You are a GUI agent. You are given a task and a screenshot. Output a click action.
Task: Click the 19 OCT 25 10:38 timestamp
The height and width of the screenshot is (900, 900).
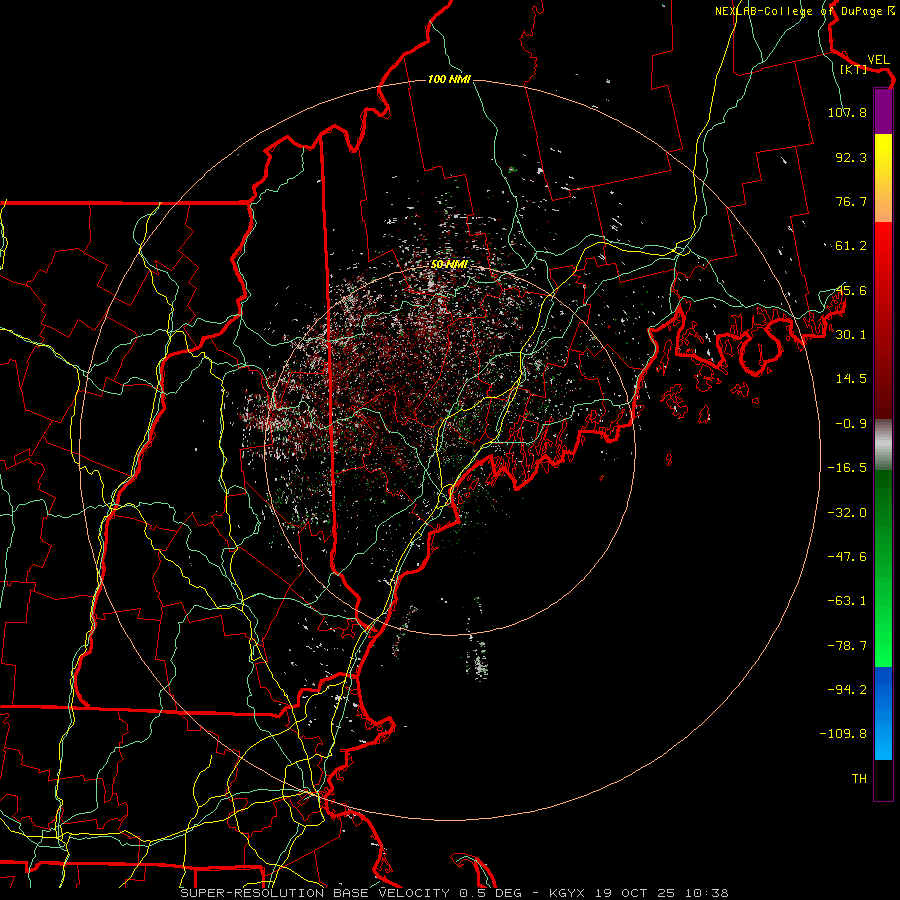[662, 893]
